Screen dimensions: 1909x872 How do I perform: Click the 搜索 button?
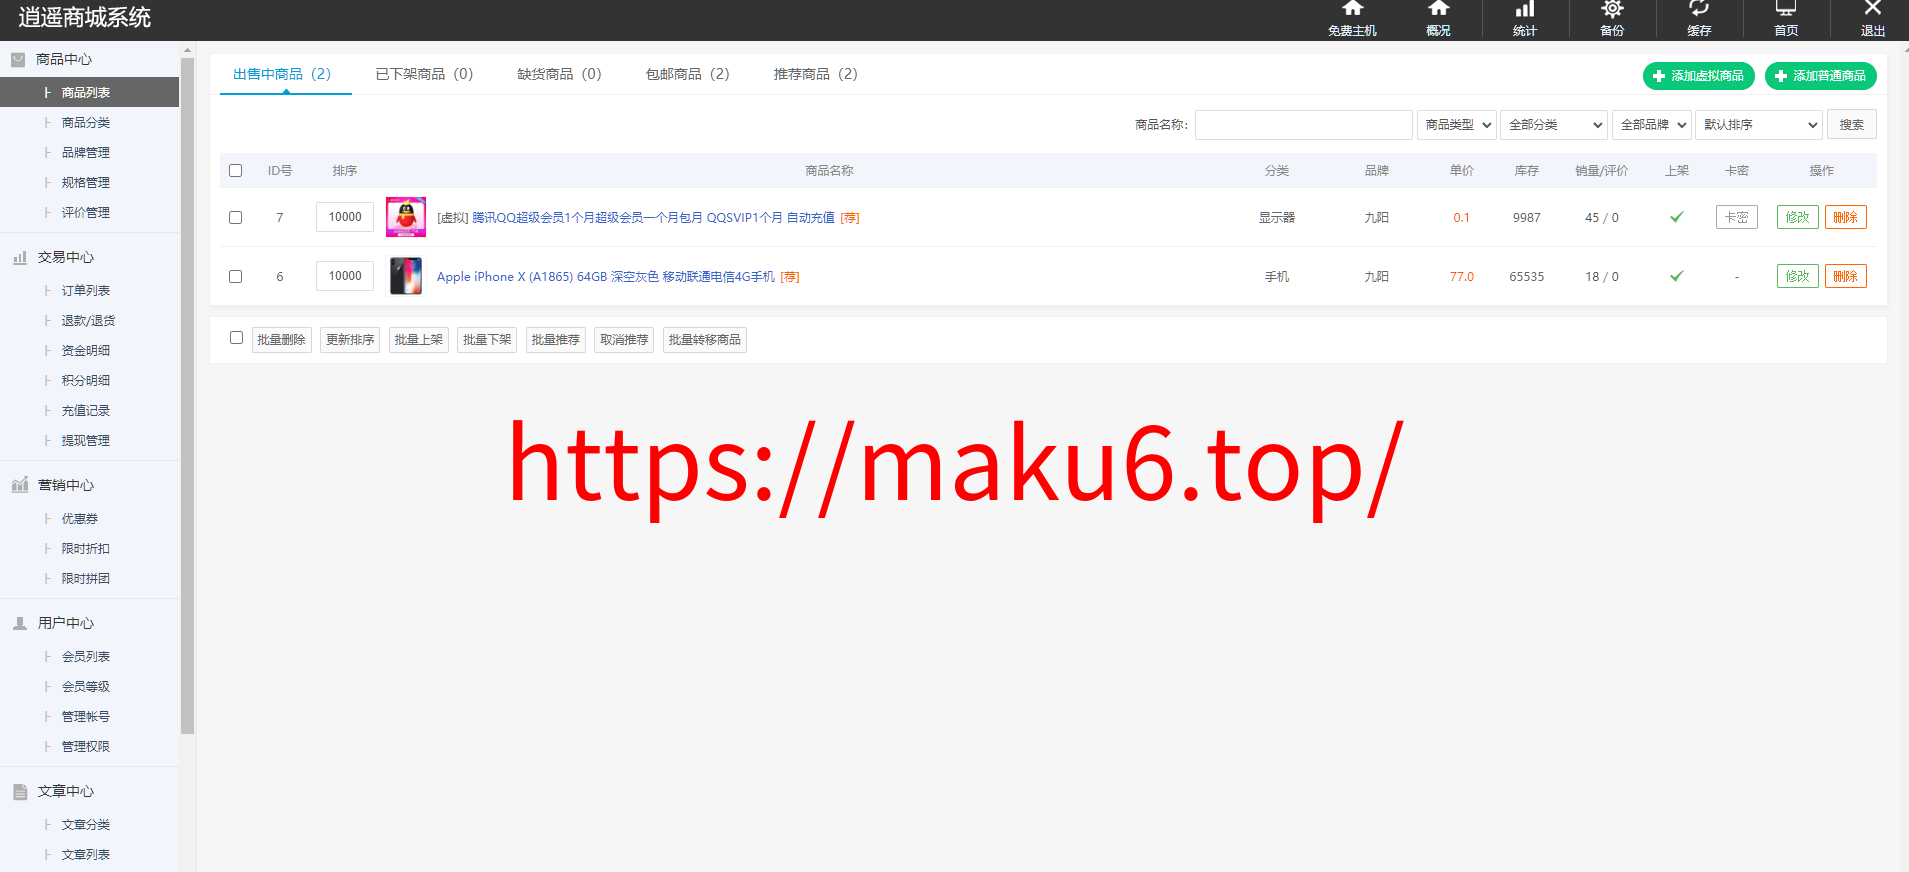pos(1851,125)
